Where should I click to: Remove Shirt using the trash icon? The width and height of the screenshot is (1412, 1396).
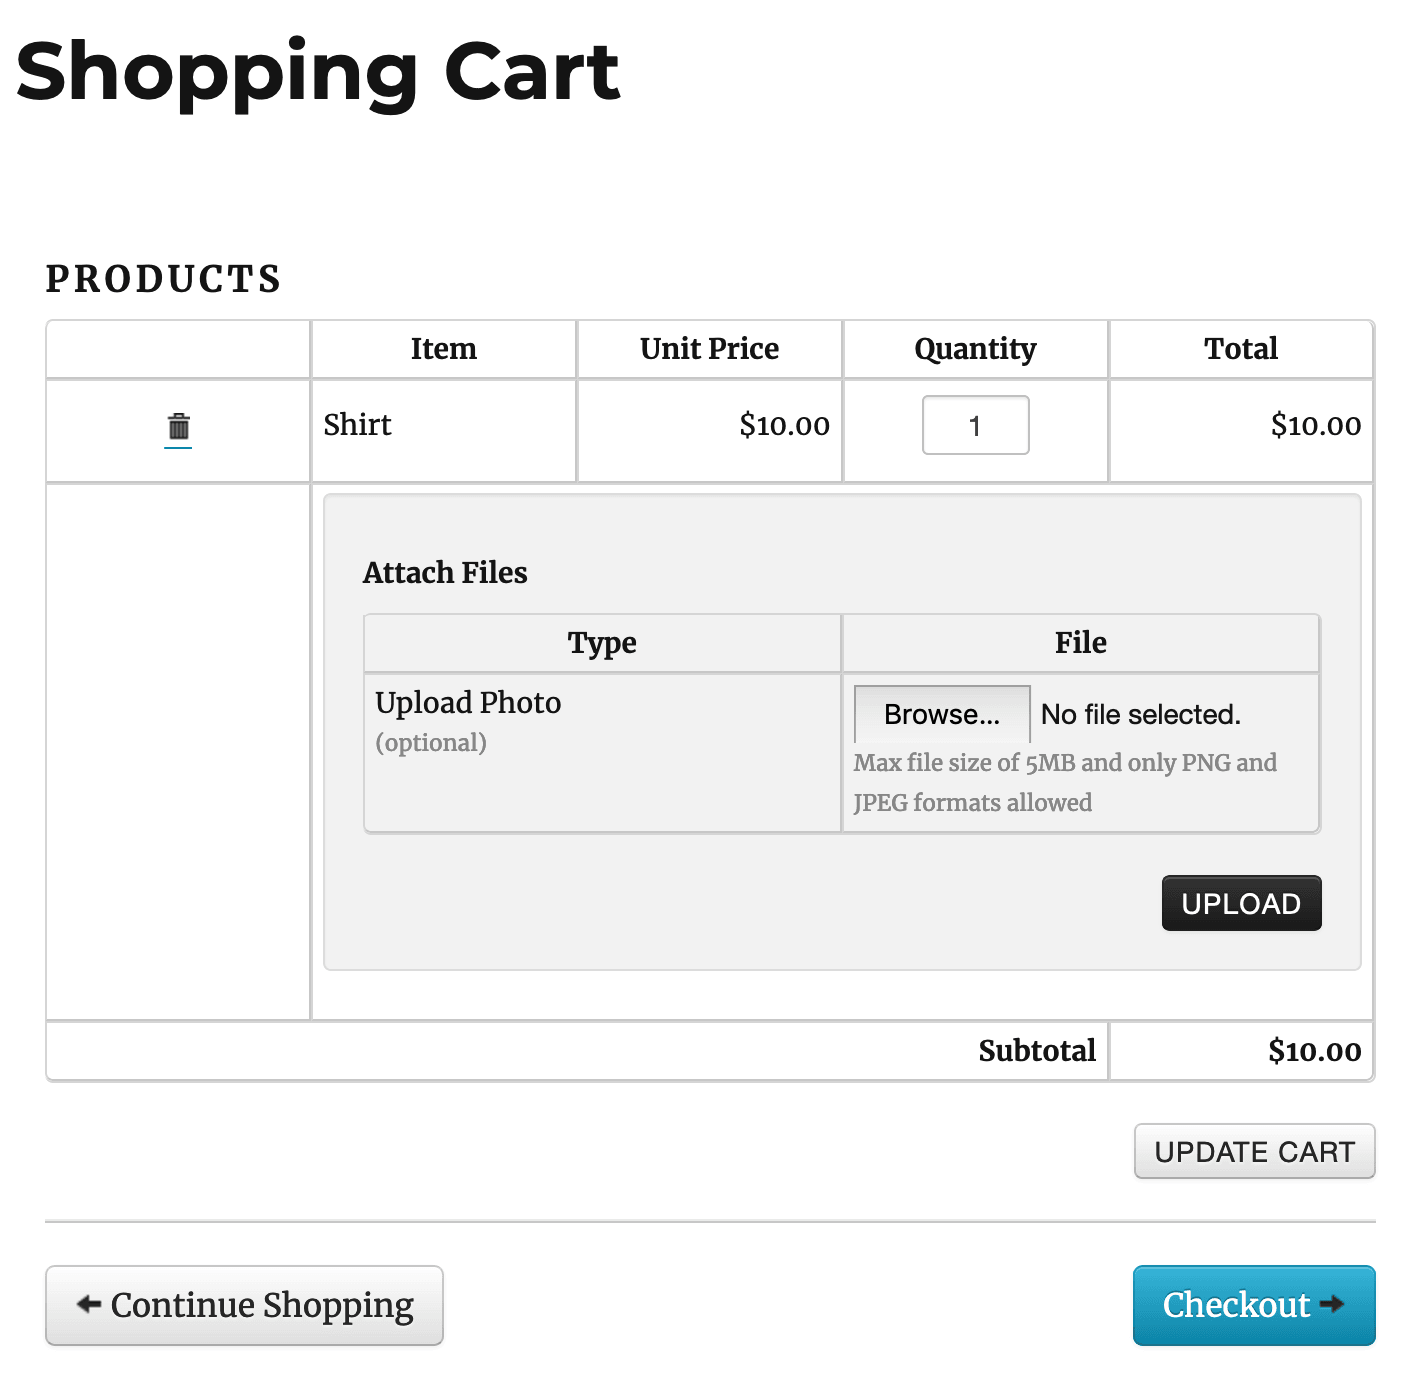tap(178, 427)
